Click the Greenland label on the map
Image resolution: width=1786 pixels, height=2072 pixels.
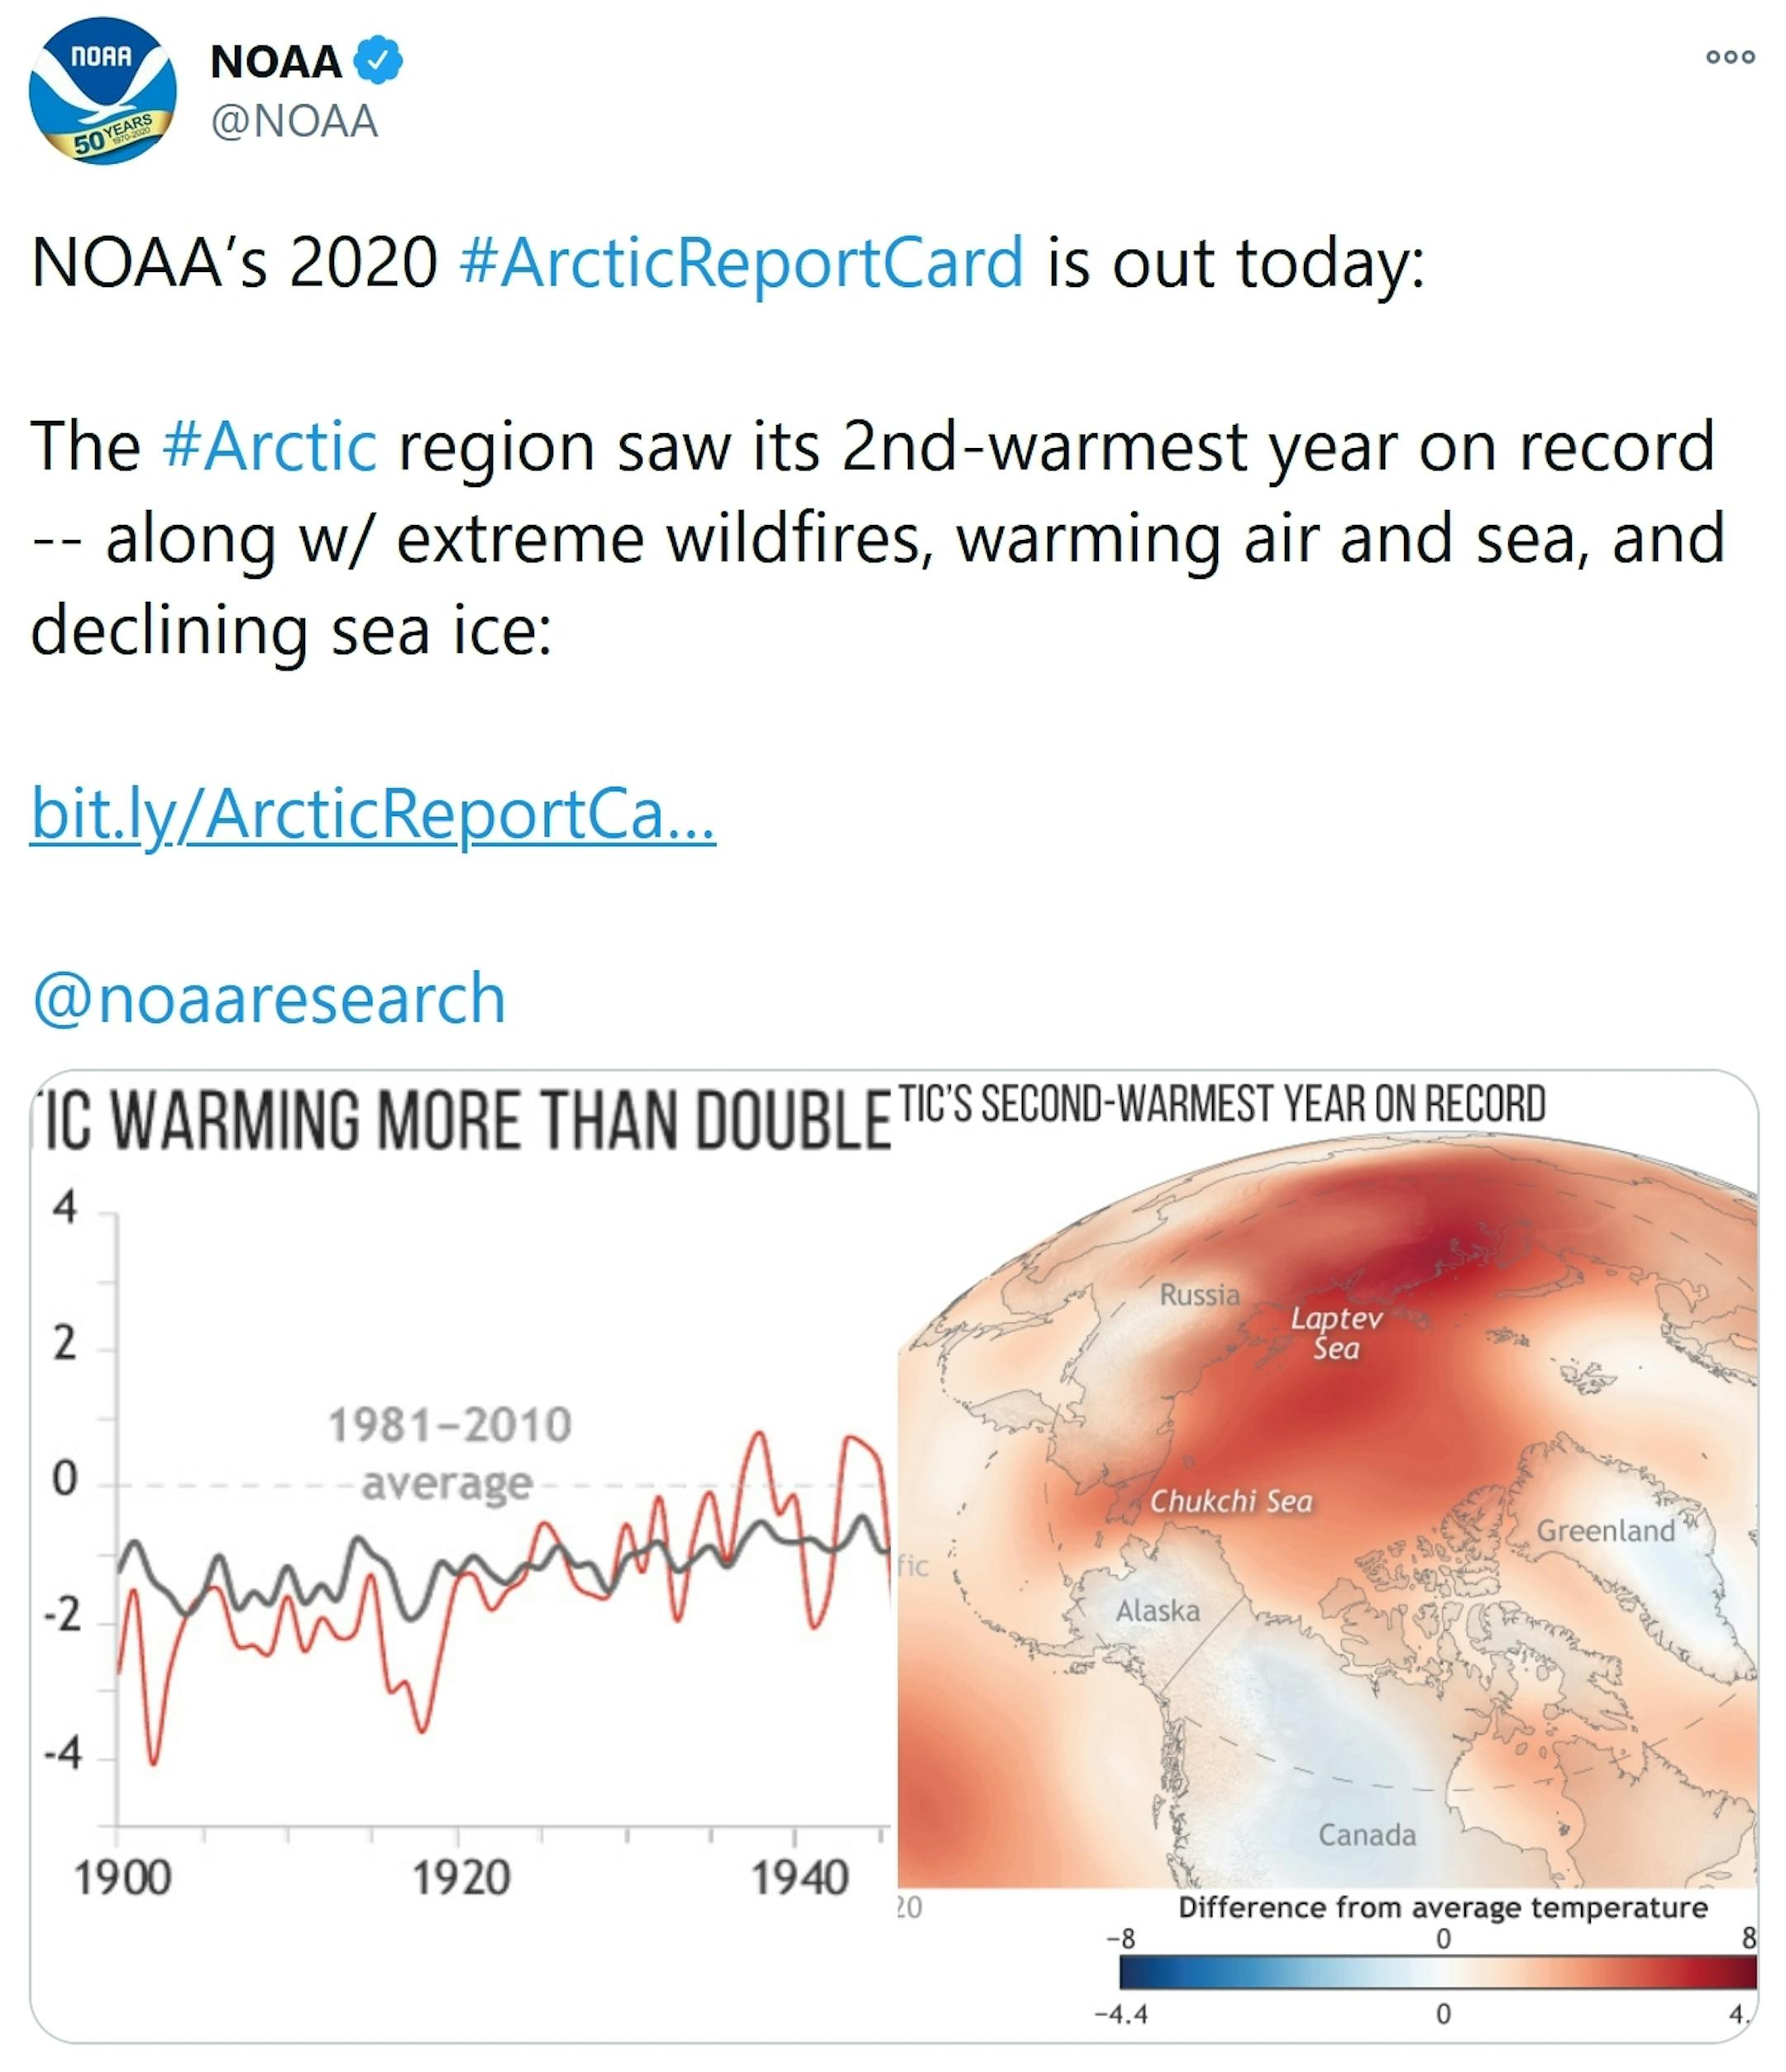[1605, 1531]
